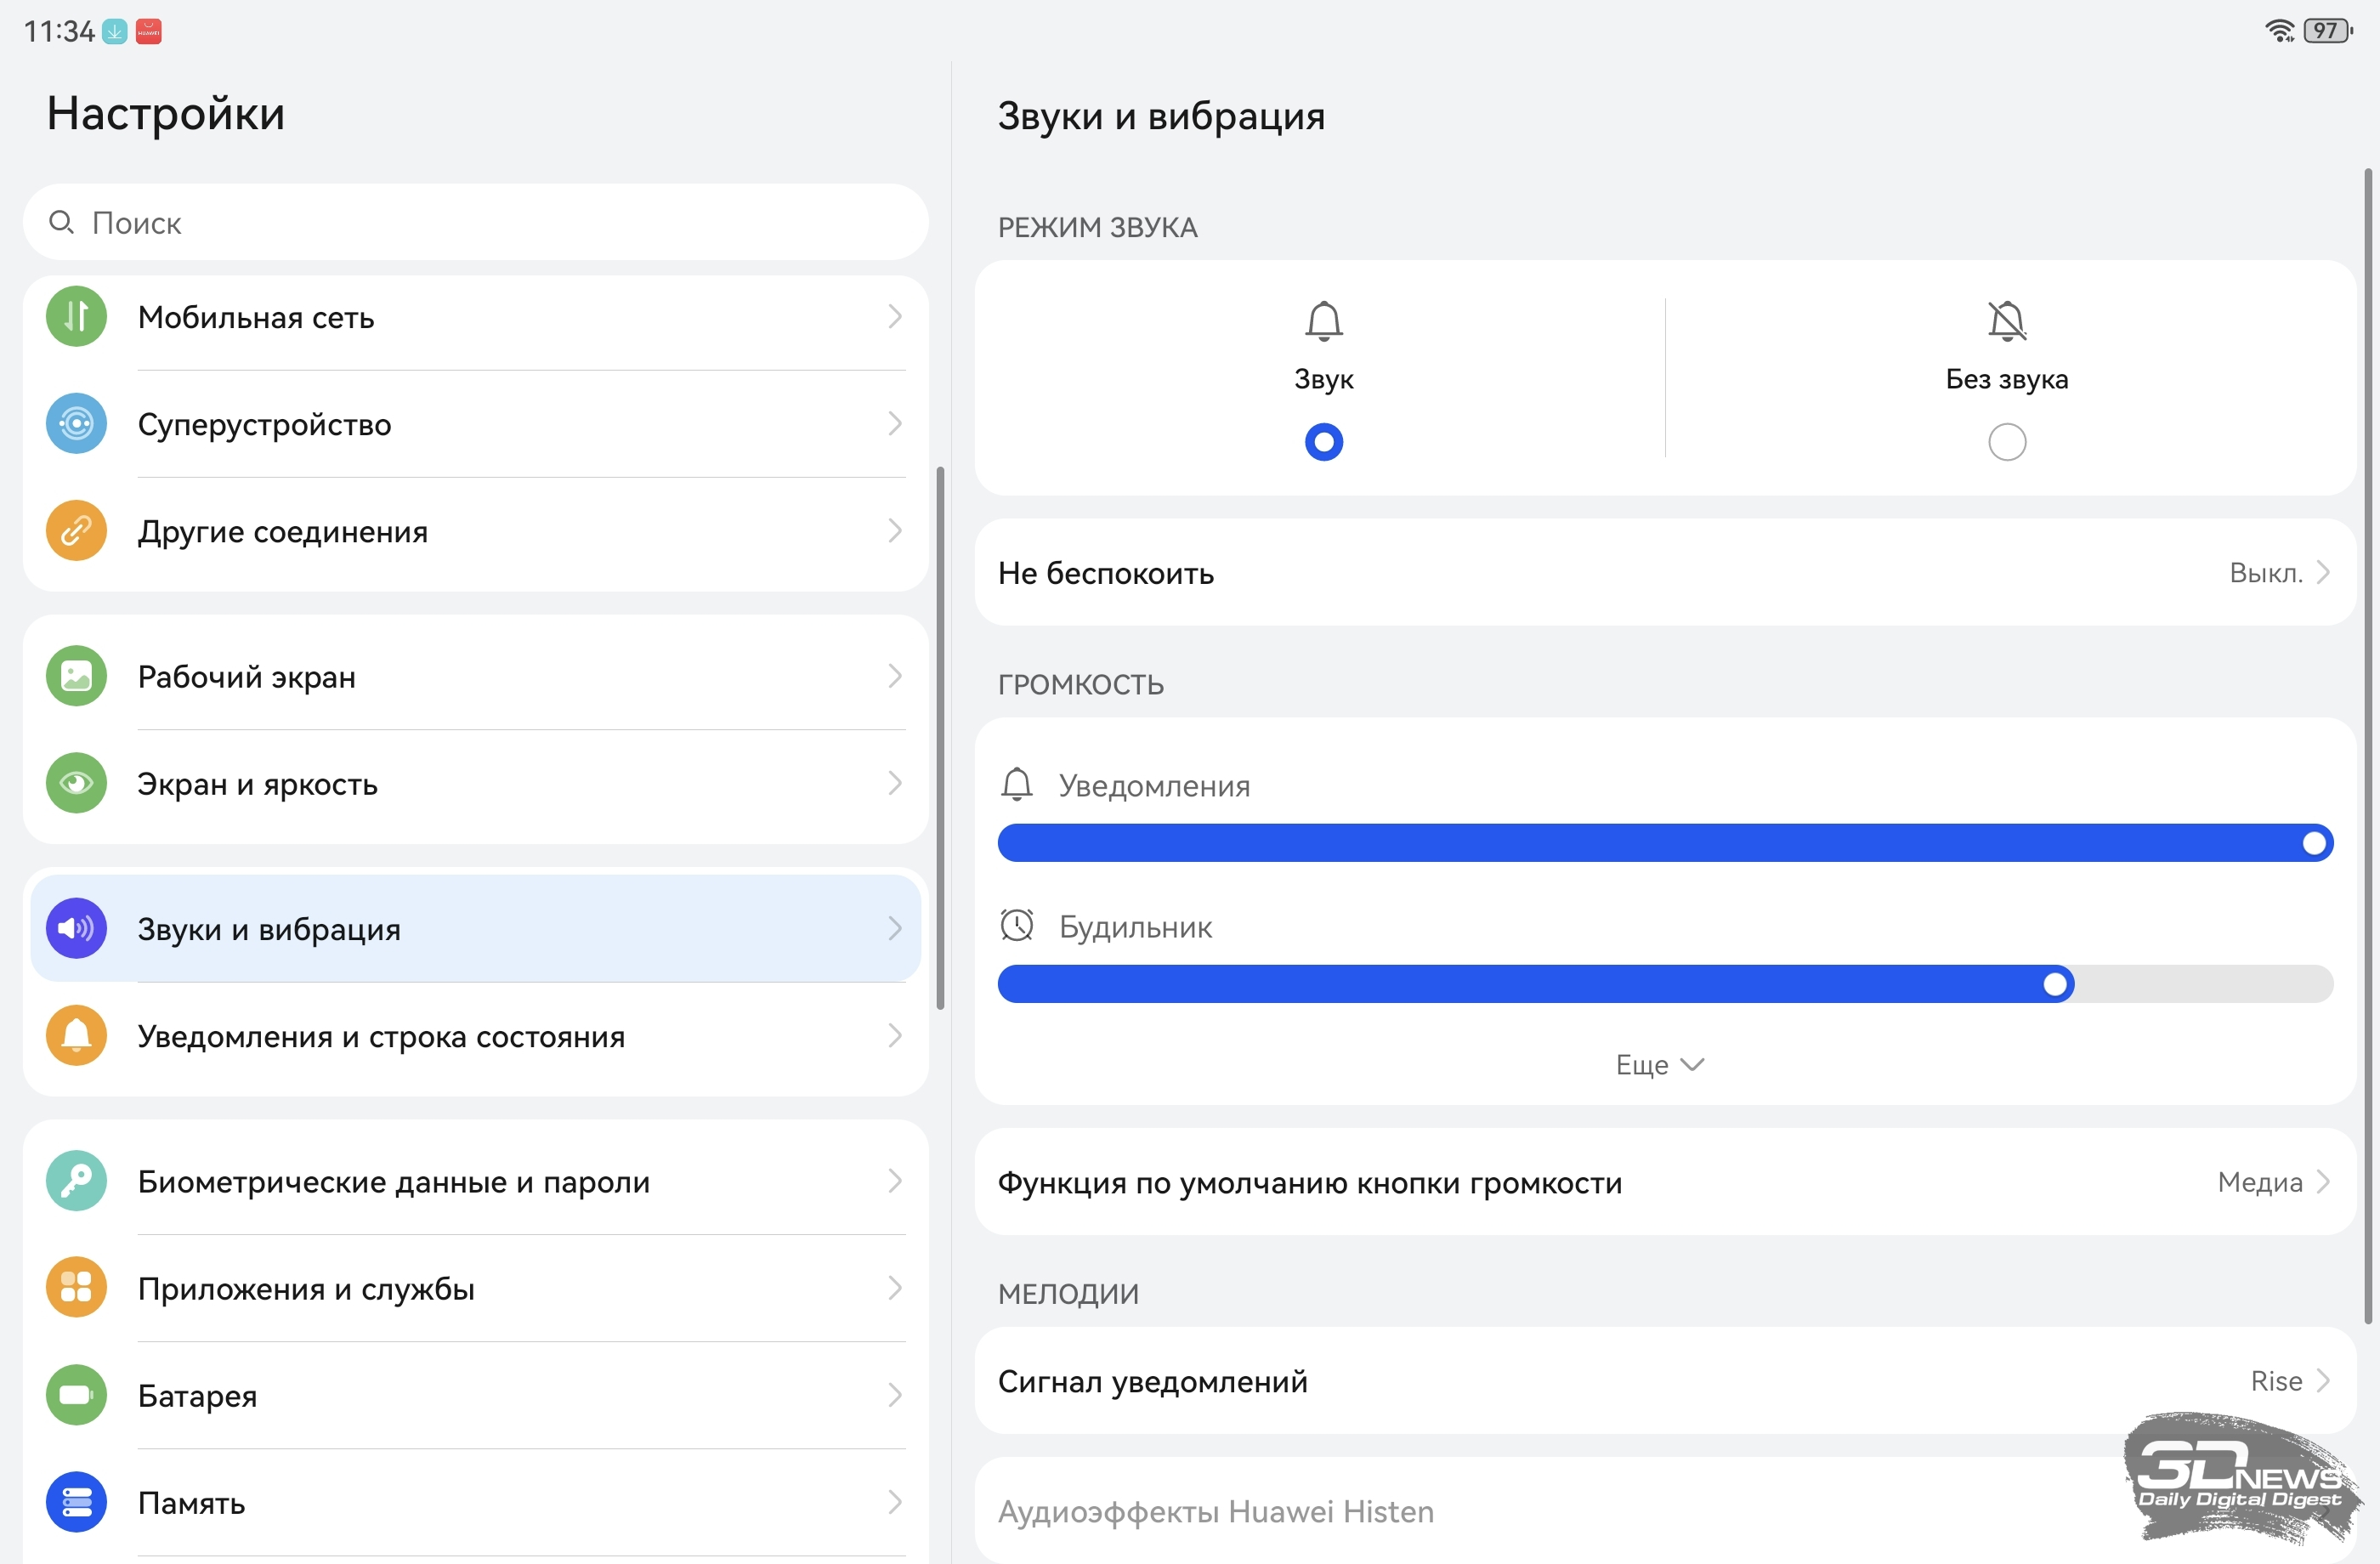The width and height of the screenshot is (2380, 1564).
Task: Select the Без звука radio button
Action: pos(2006,442)
